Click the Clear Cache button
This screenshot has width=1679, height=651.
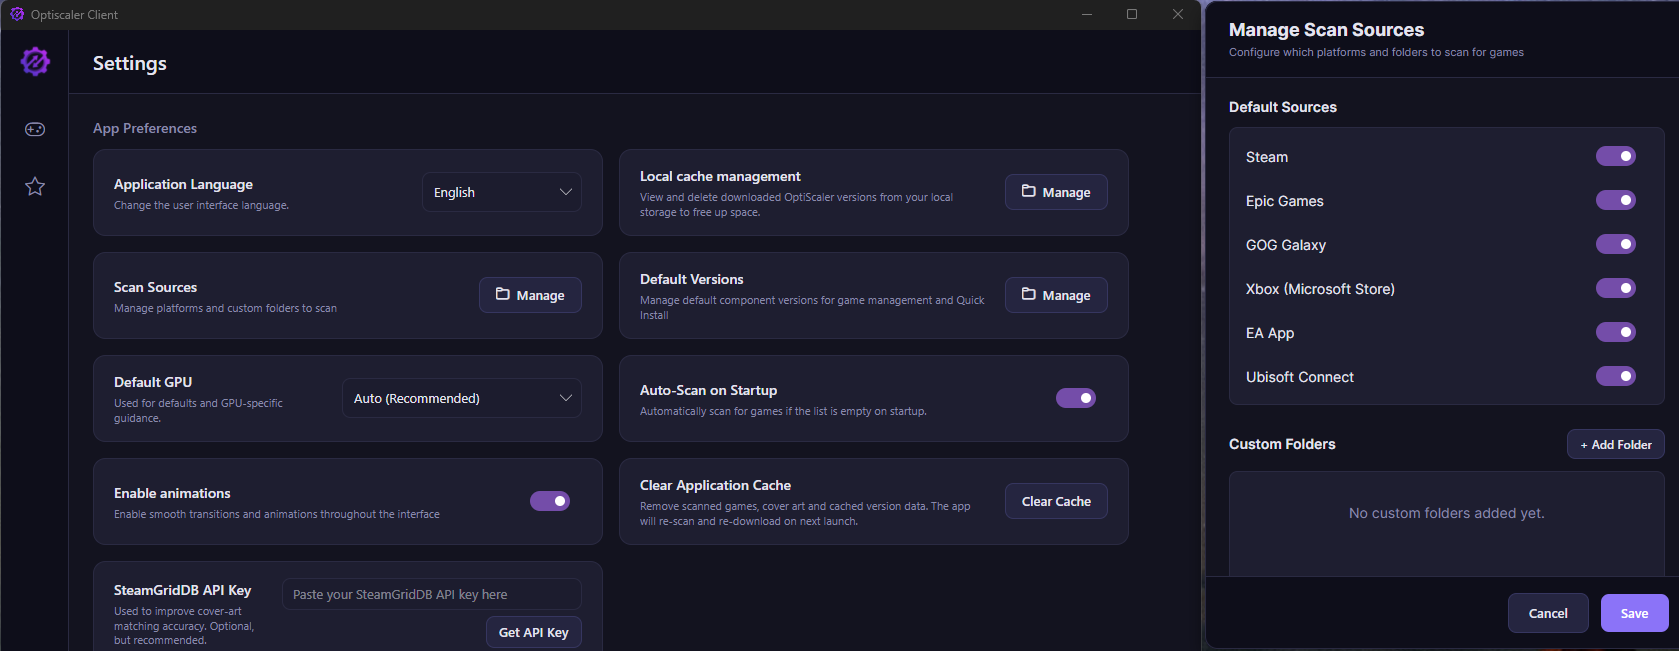click(x=1056, y=501)
